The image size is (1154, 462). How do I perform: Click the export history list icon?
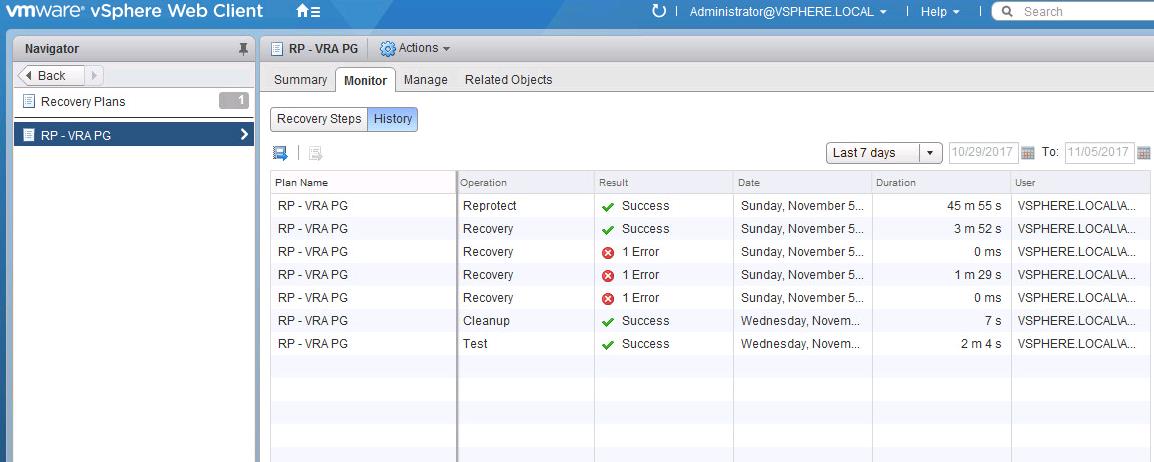pos(280,153)
